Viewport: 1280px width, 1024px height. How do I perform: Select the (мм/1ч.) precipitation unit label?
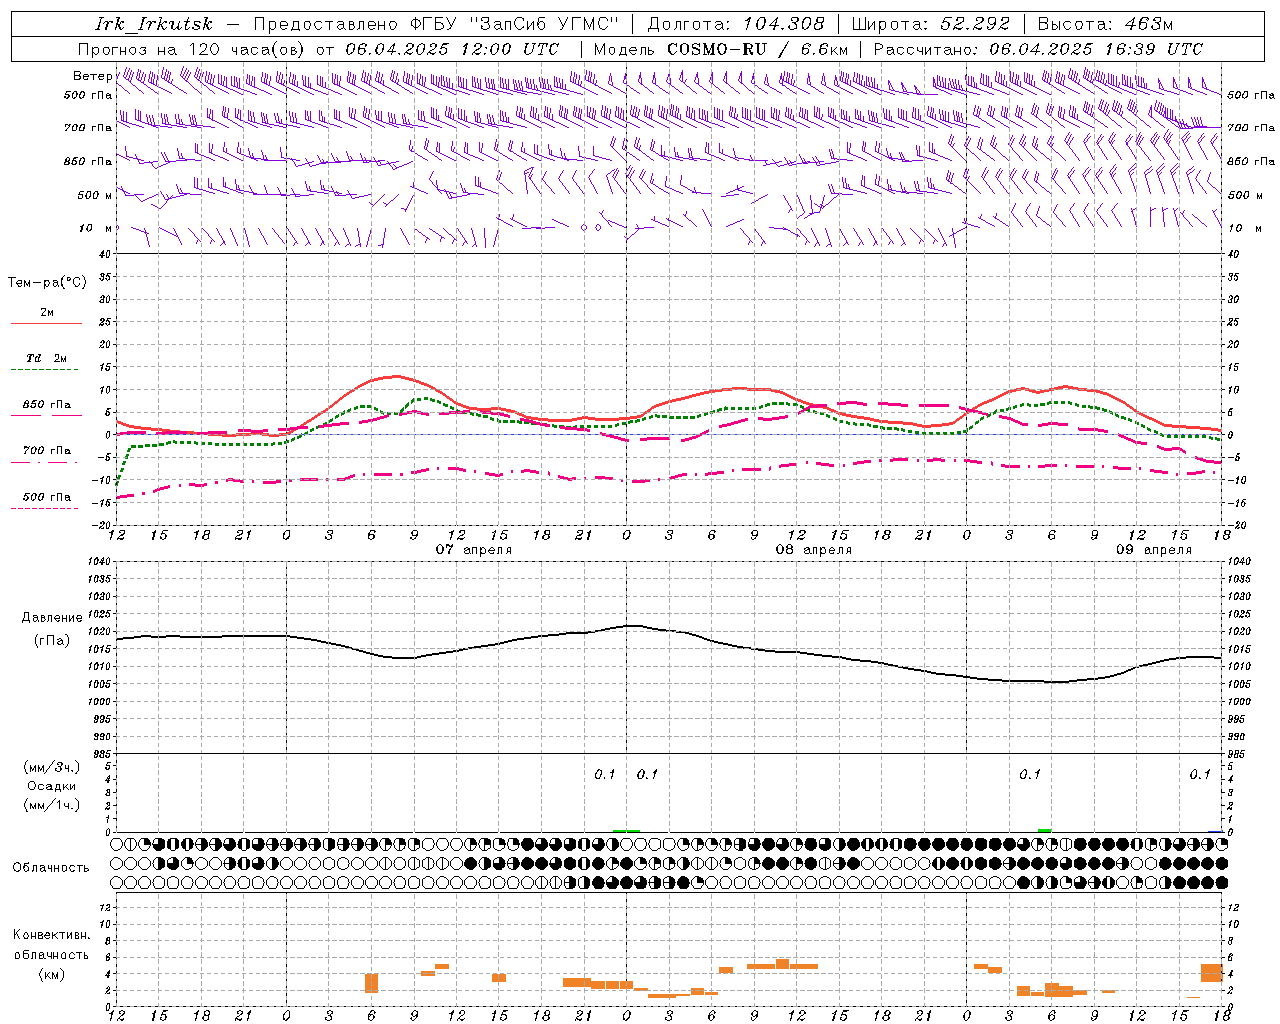point(52,805)
